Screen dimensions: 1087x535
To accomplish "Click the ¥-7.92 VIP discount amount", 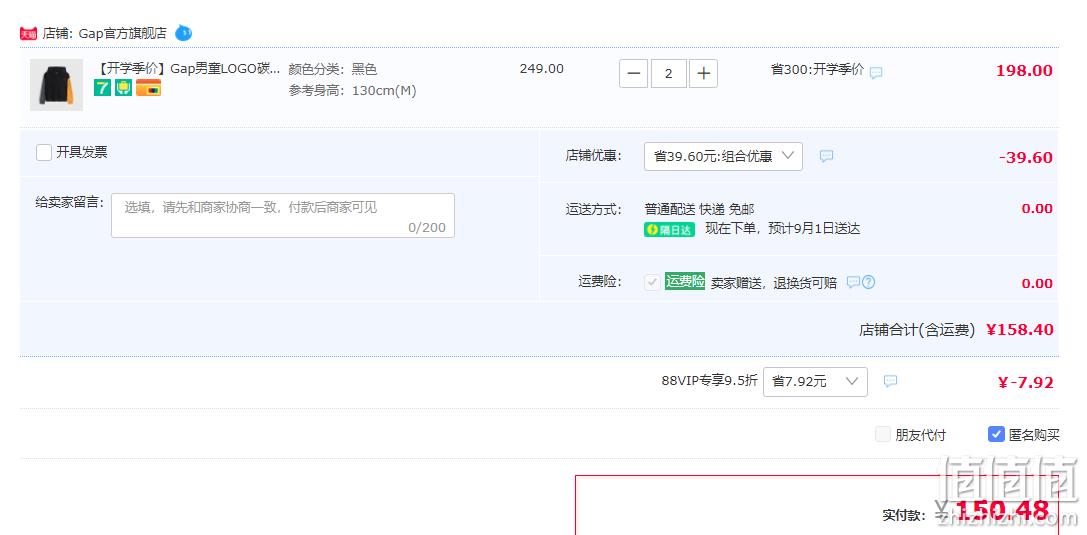I will point(1025,383).
